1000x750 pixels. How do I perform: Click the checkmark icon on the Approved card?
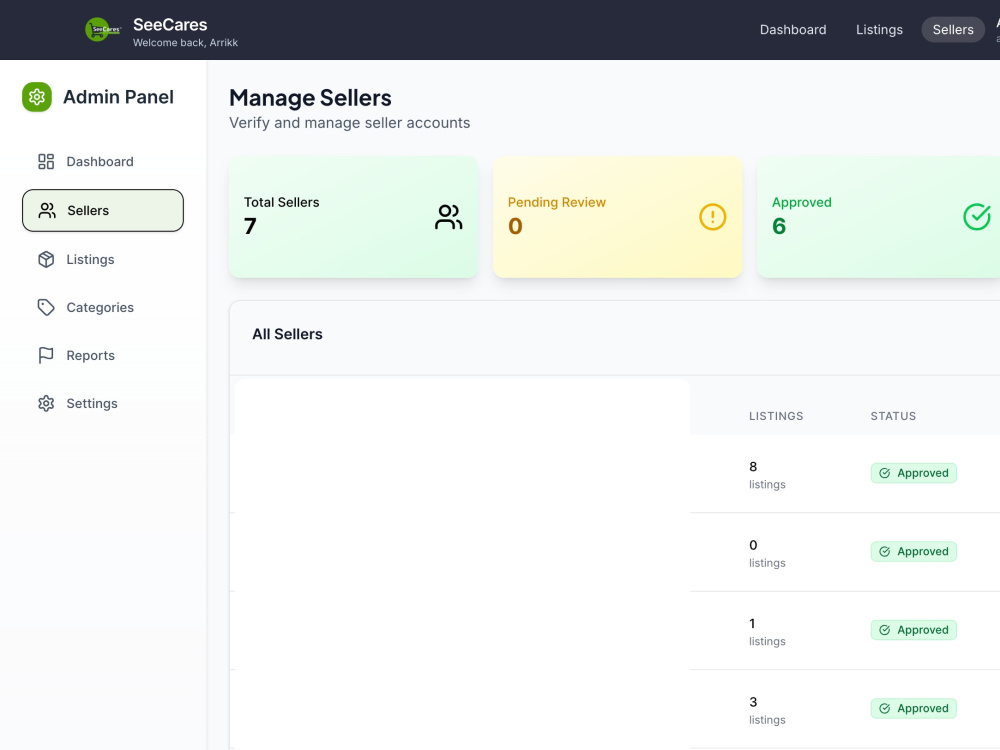(976, 217)
